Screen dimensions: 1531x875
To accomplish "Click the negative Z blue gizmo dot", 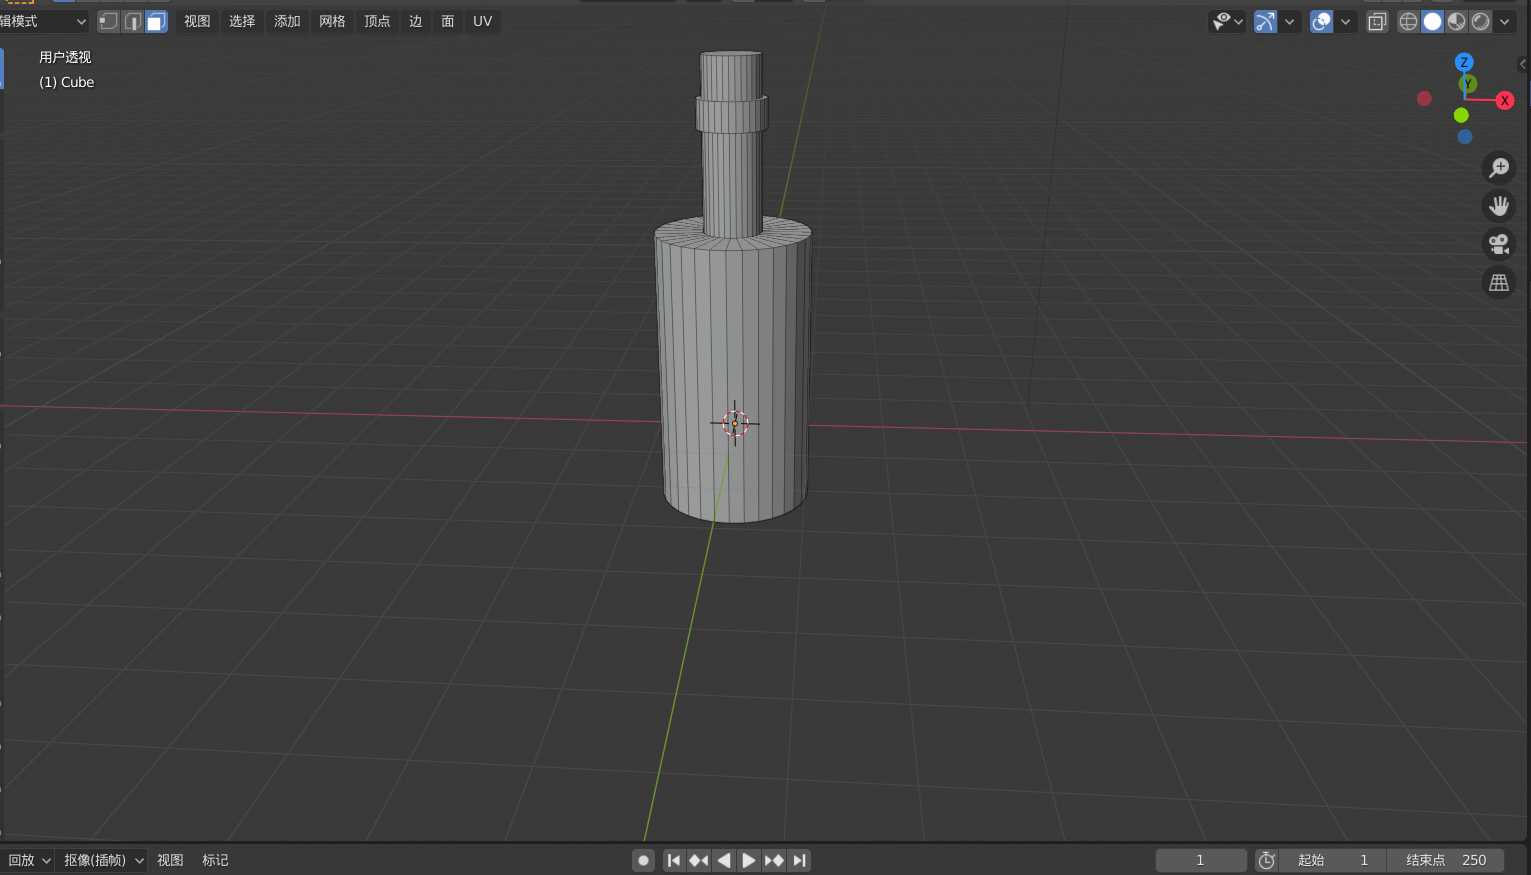I will click(x=1464, y=136).
